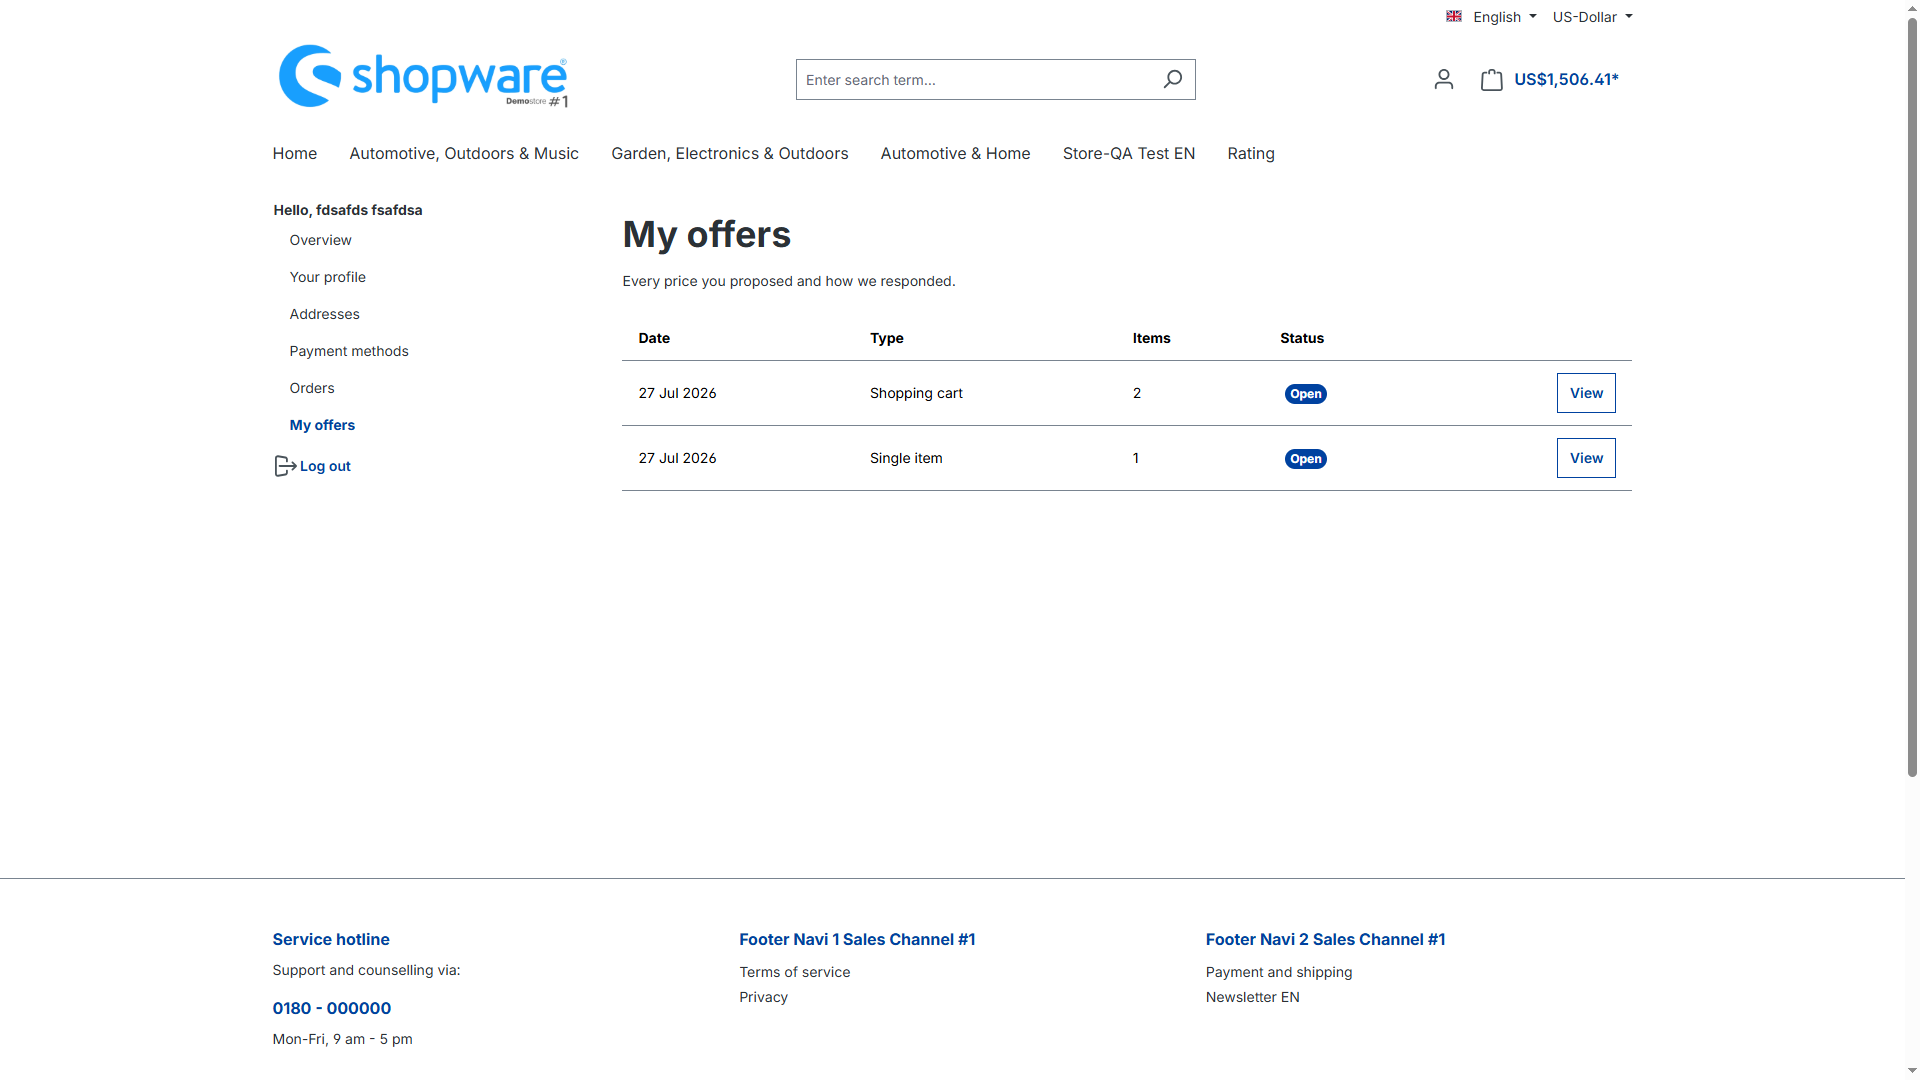The width and height of the screenshot is (1920, 1080).
Task: Click the My offers page heading
Action: (706, 235)
